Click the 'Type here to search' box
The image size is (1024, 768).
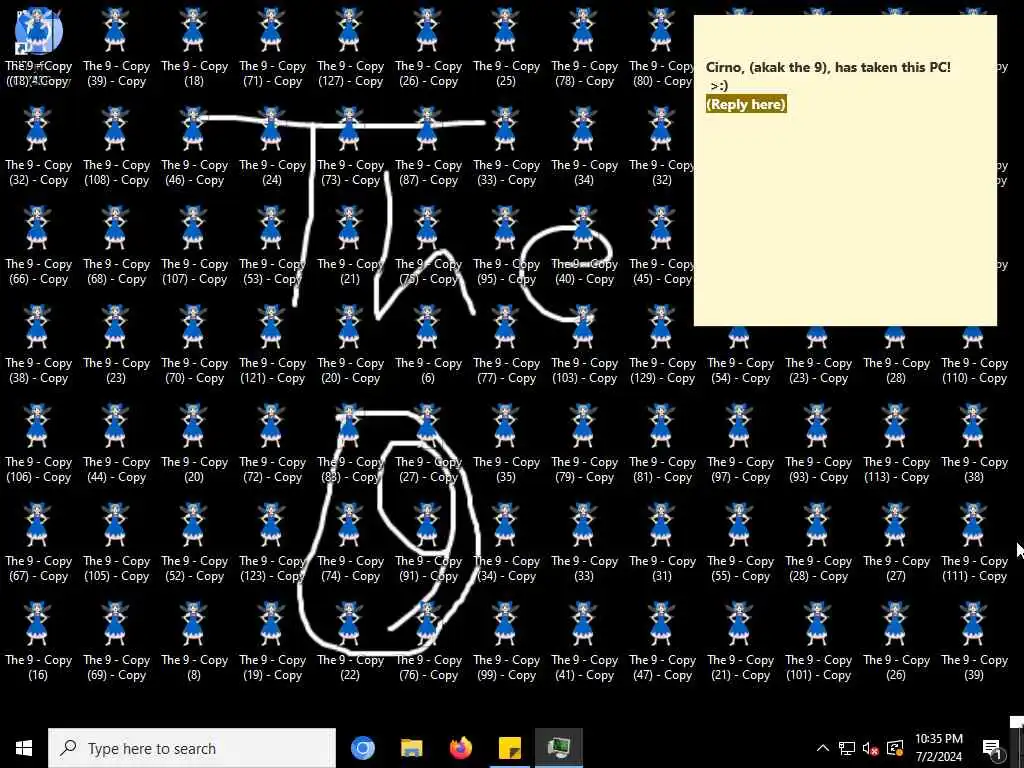pos(192,748)
